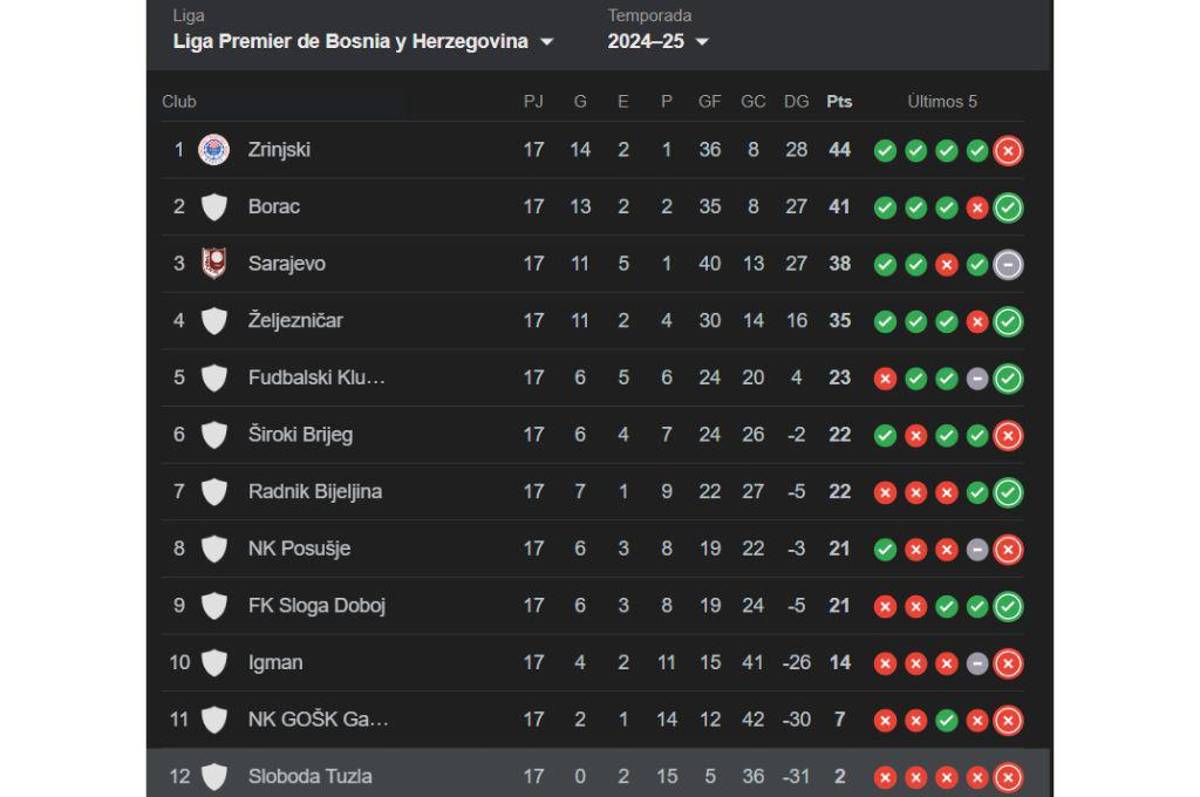This screenshot has width=1200, height=797.
Task: Open the Široki Brijeg team link
Action: click(x=300, y=435)
